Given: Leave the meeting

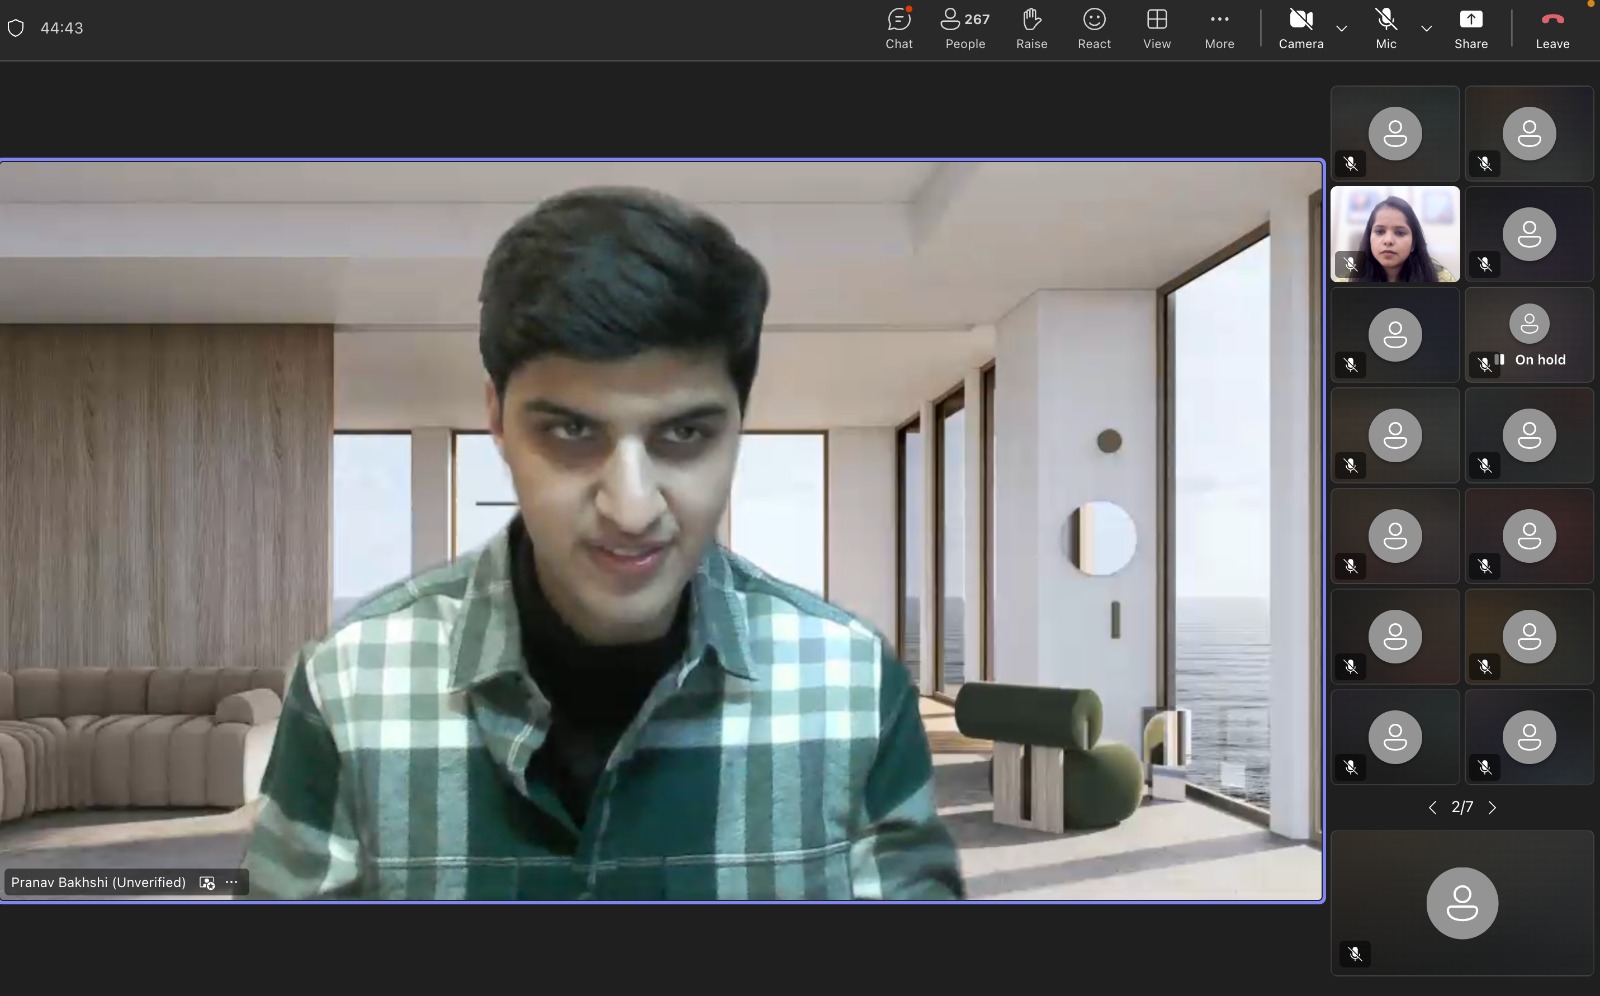Looking at the screenshot, I should [1552, 28].
